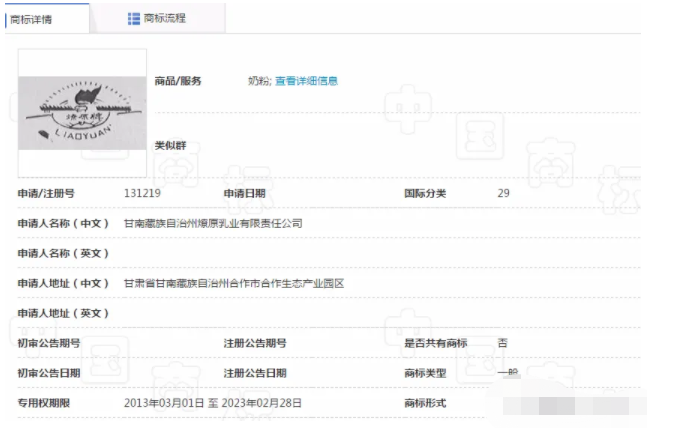
Task: Select the goods text 奶粉
Action: pyautogui.click(x=259, y=81)
